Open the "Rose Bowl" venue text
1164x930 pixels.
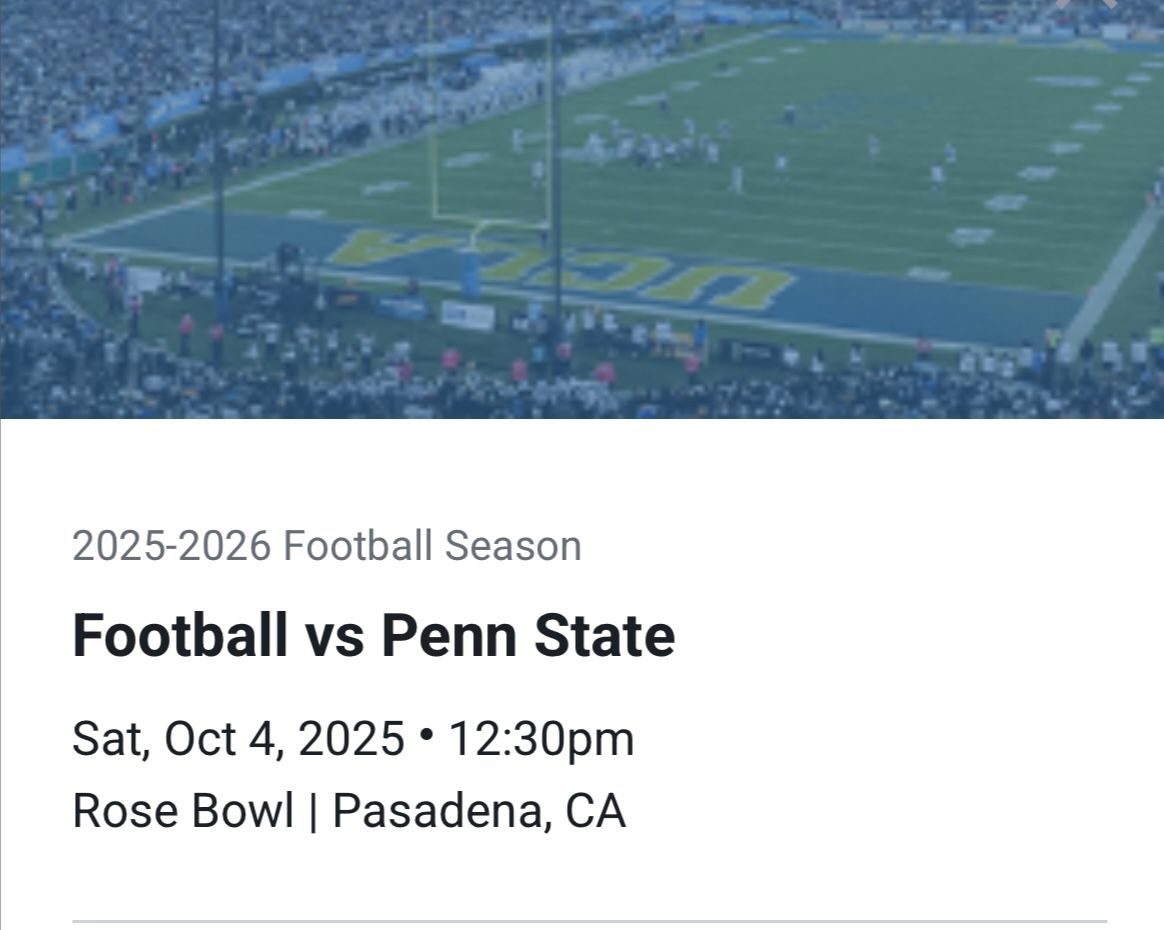(183, 810)
